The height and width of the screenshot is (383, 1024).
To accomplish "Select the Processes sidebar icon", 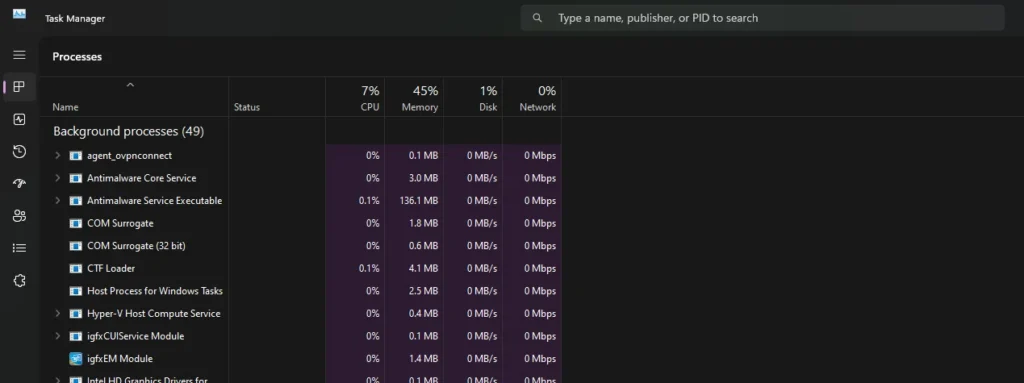I will [19, 87].
